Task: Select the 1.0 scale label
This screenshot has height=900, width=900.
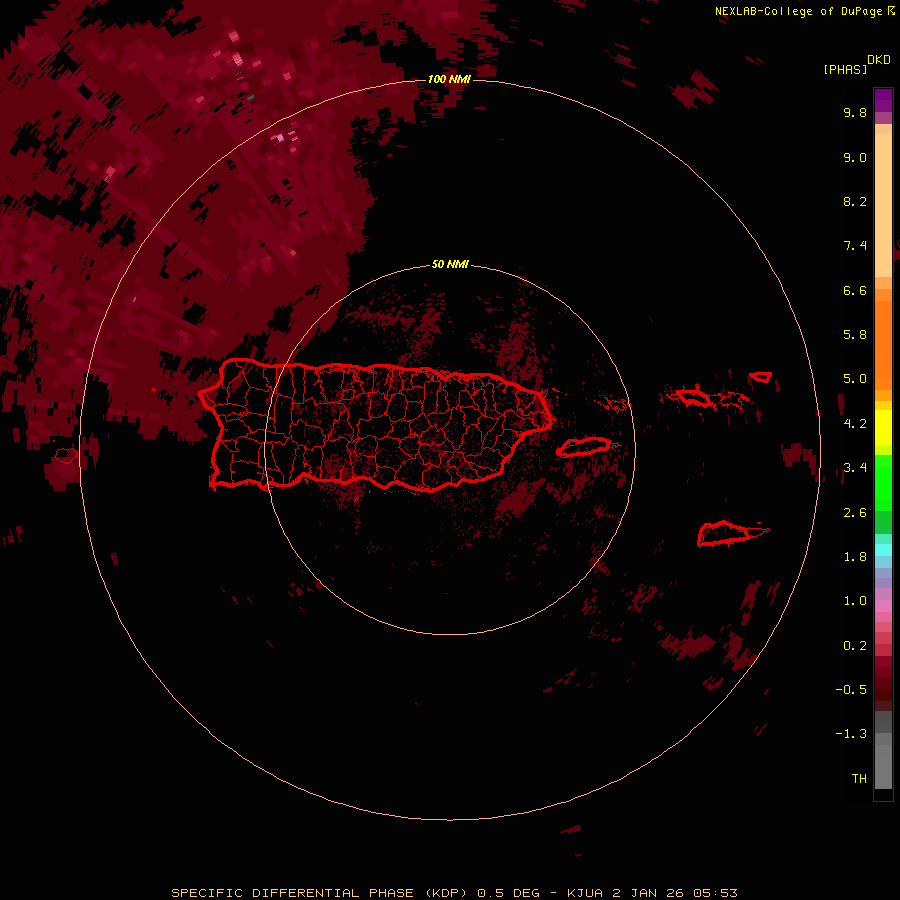Action: pos(855,601)
